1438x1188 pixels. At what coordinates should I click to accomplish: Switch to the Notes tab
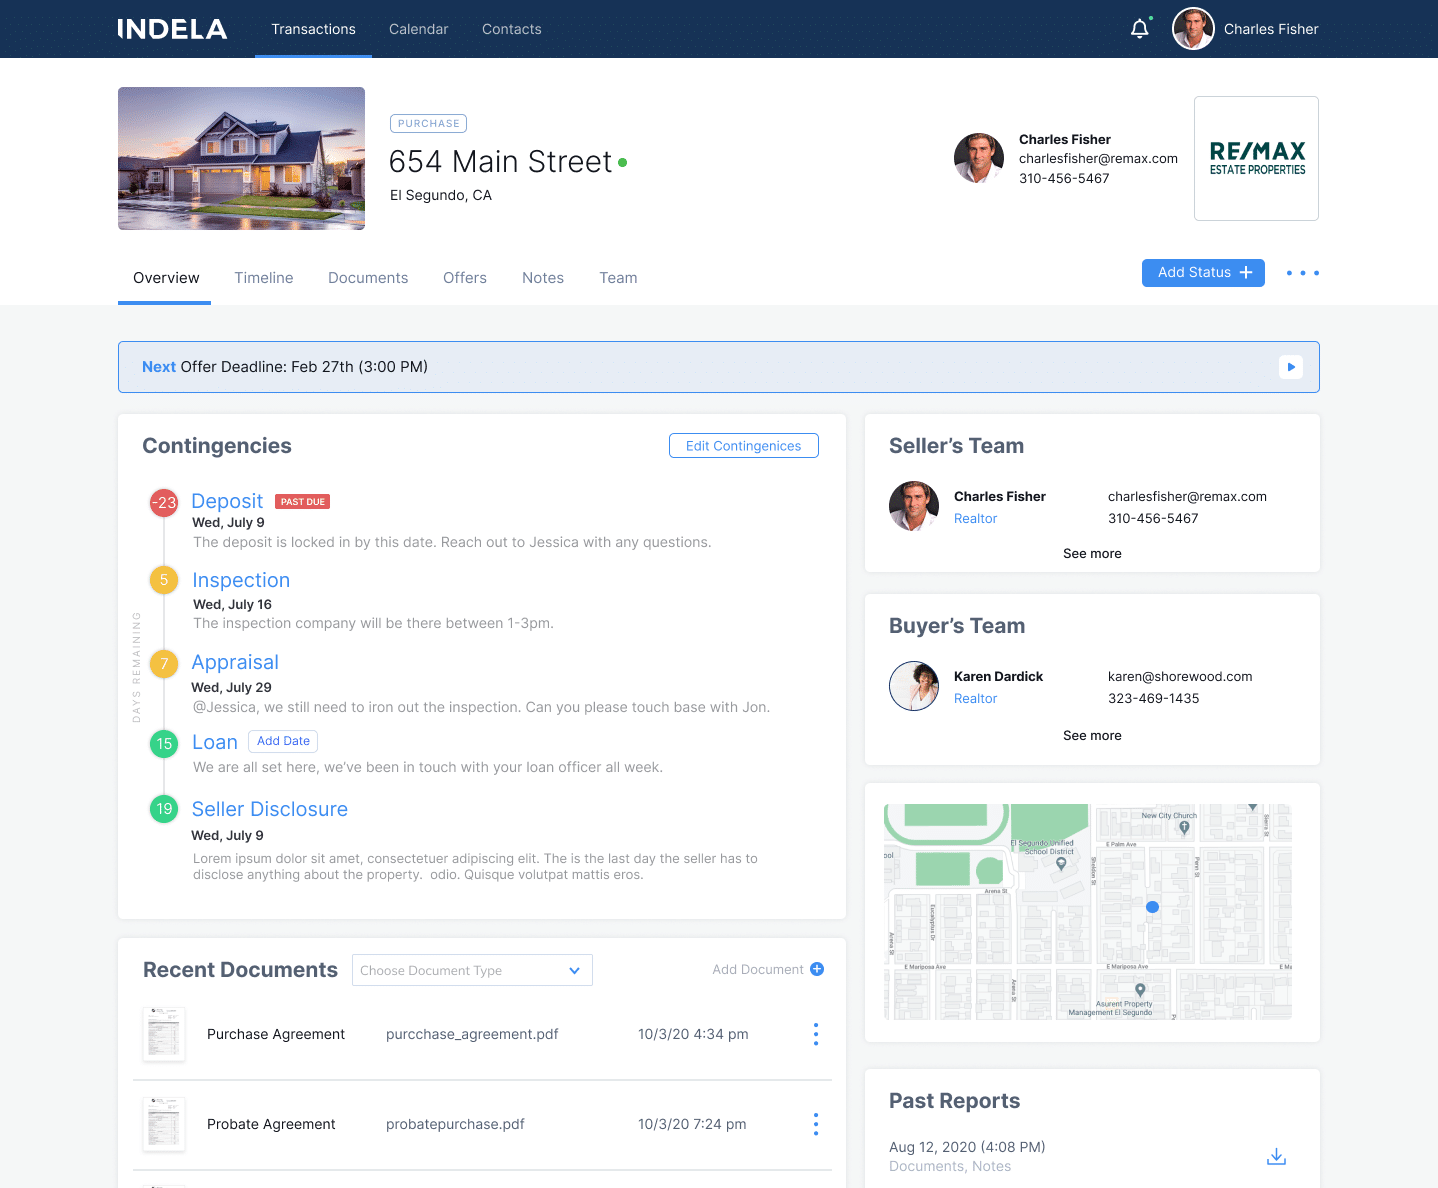543,278
